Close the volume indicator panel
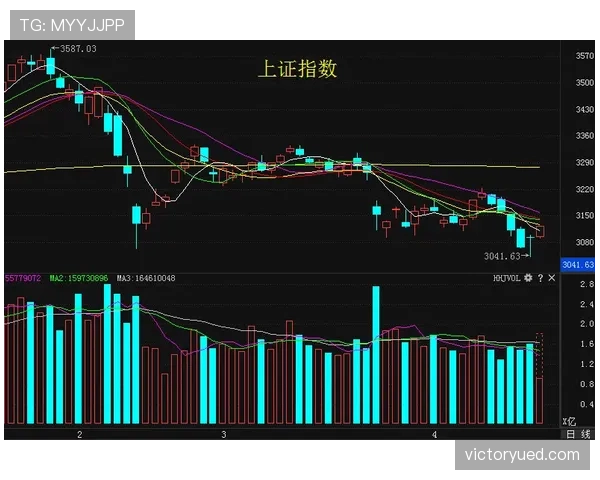The image size is (600, 480). [551, 278]
